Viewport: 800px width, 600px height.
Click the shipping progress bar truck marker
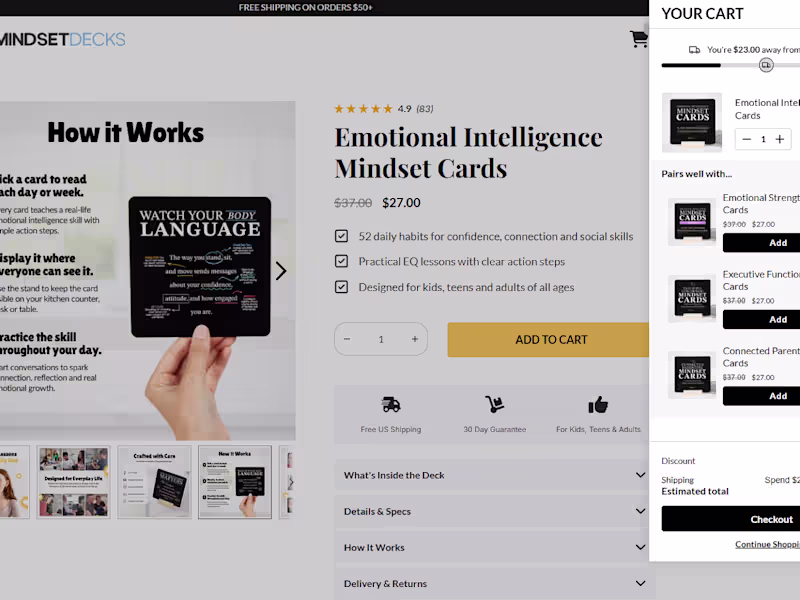point(766,65)
